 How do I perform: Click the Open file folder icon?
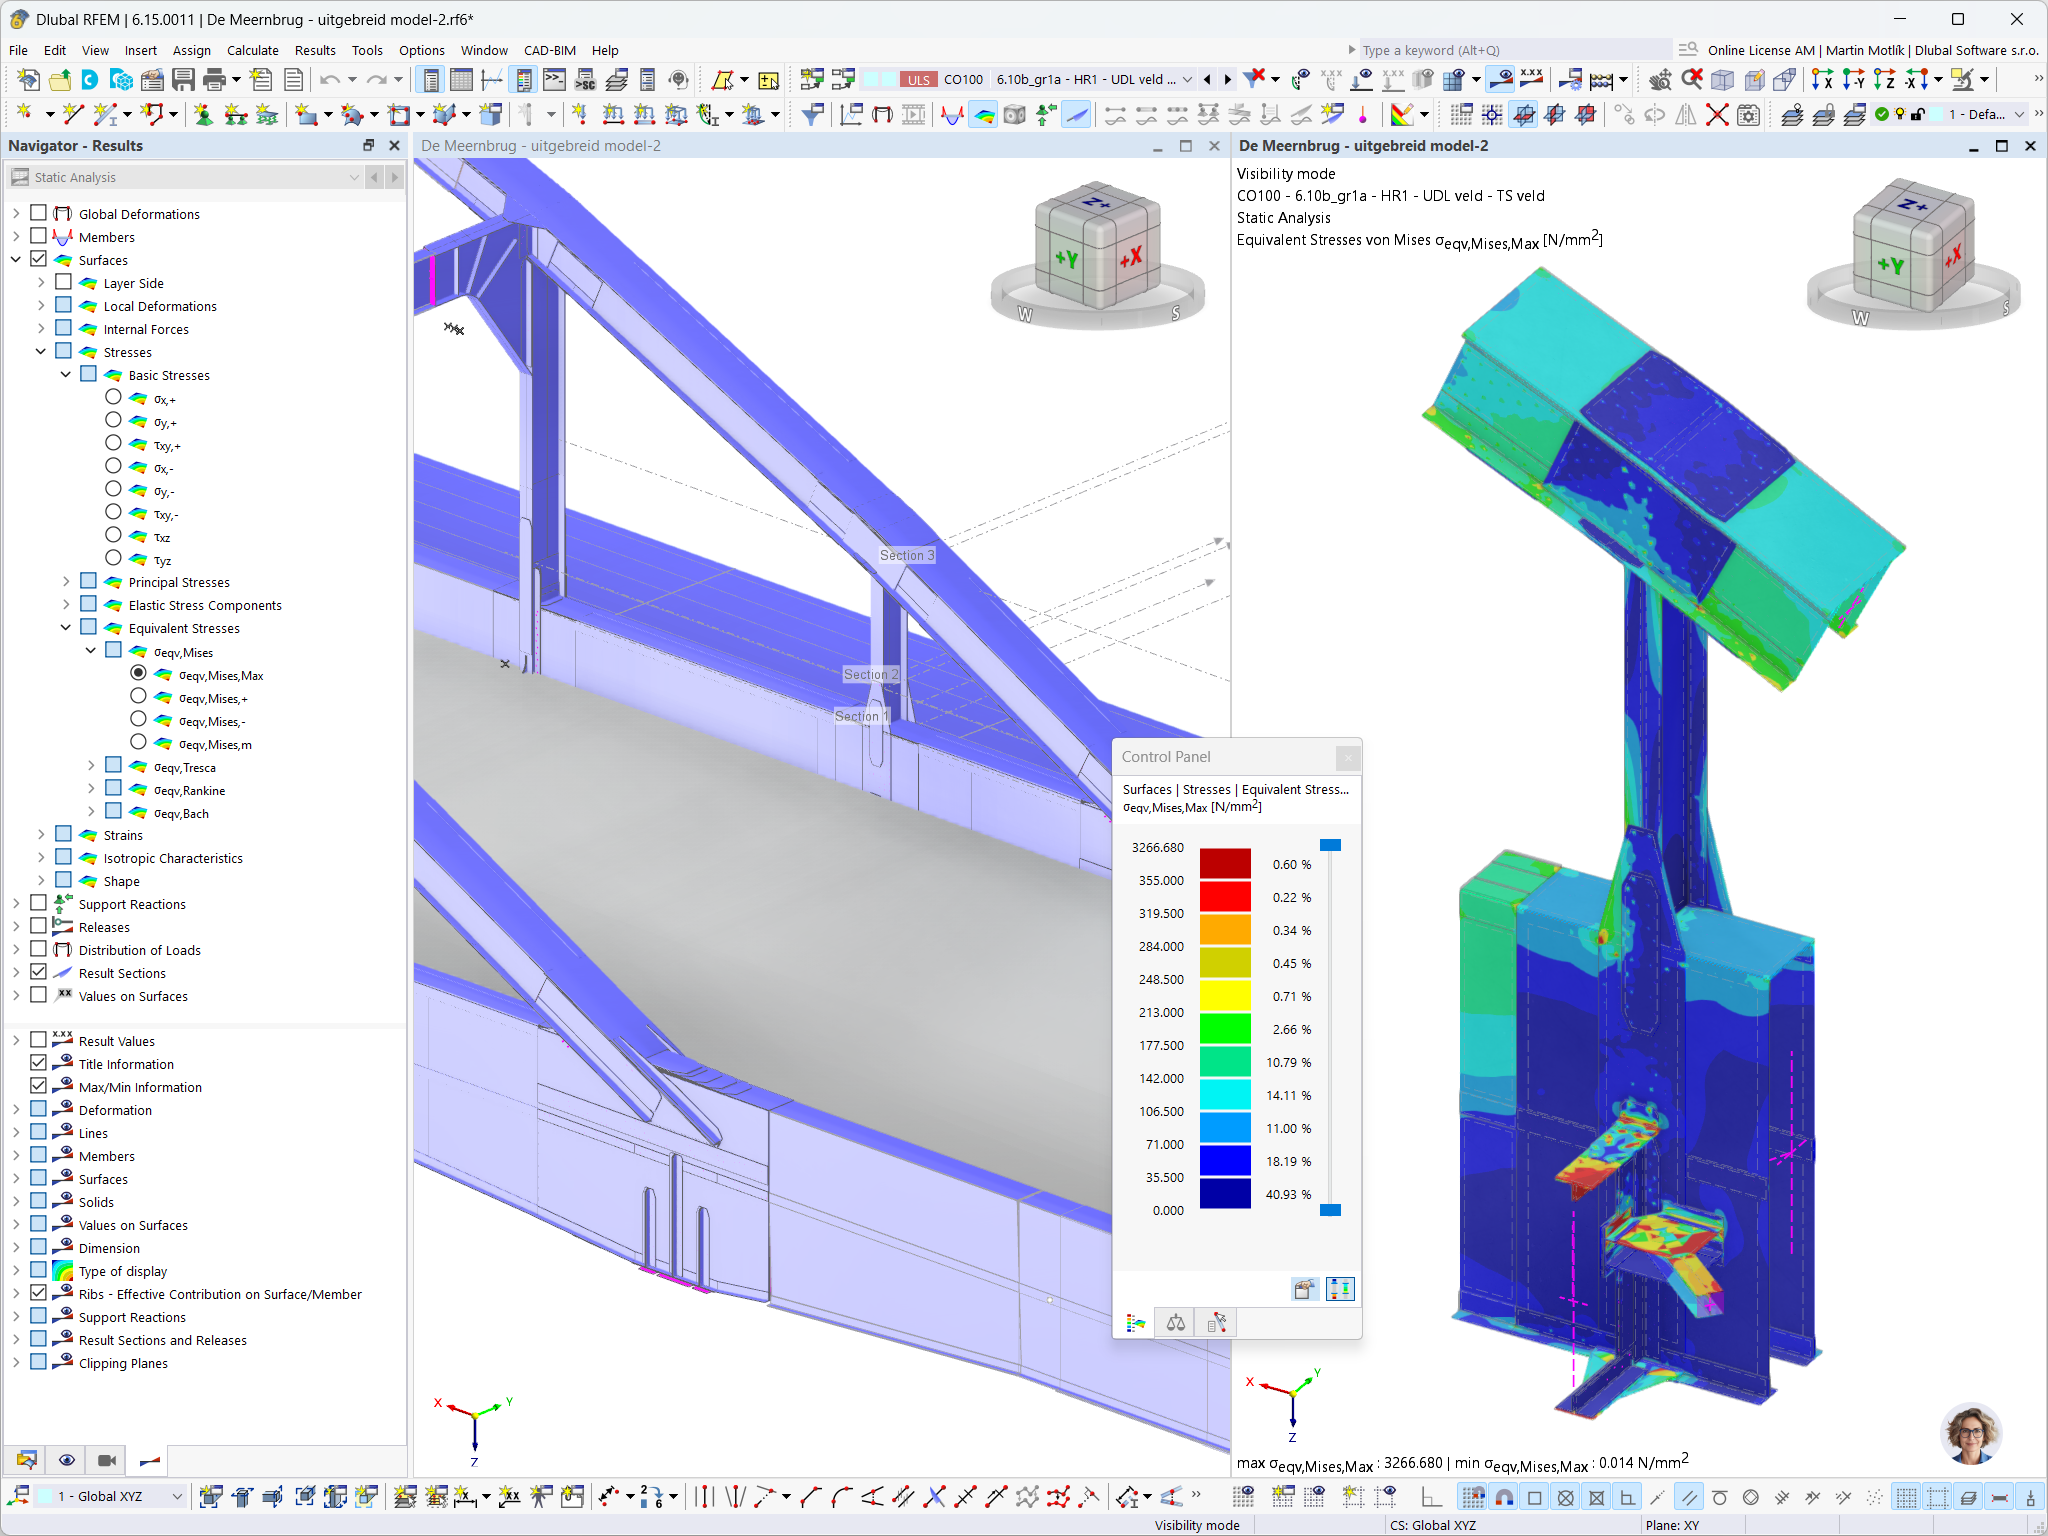[x=60, y=80]
